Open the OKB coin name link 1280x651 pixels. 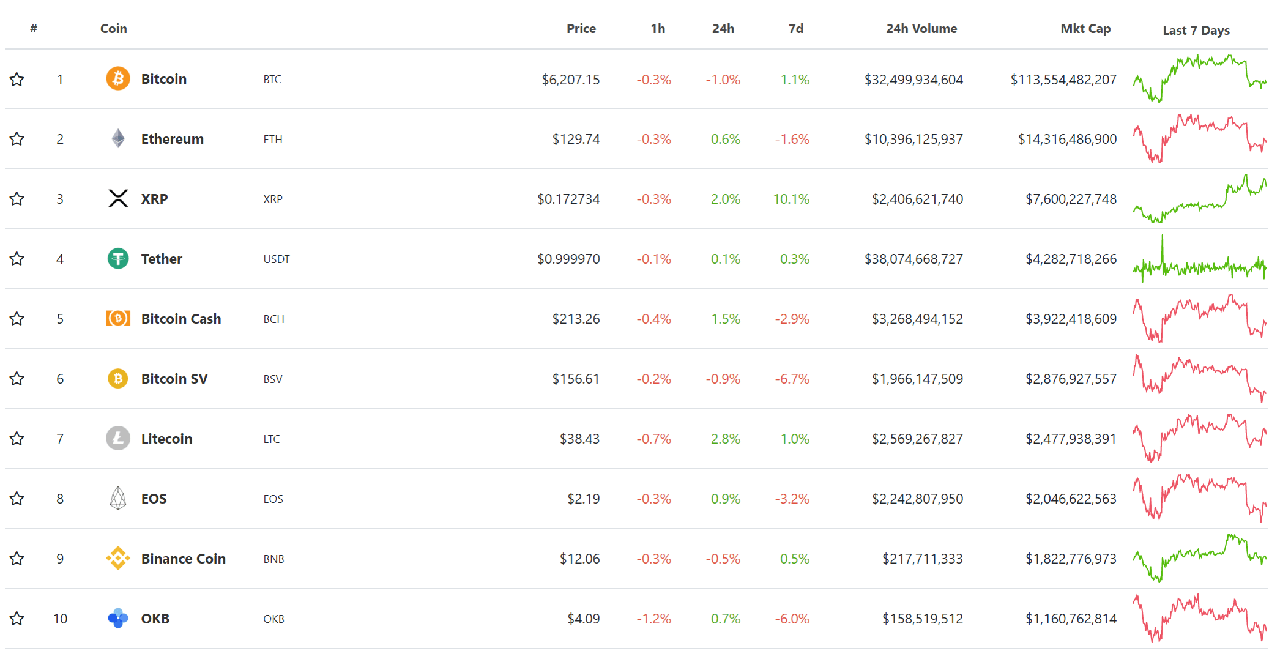coord(155,619)
